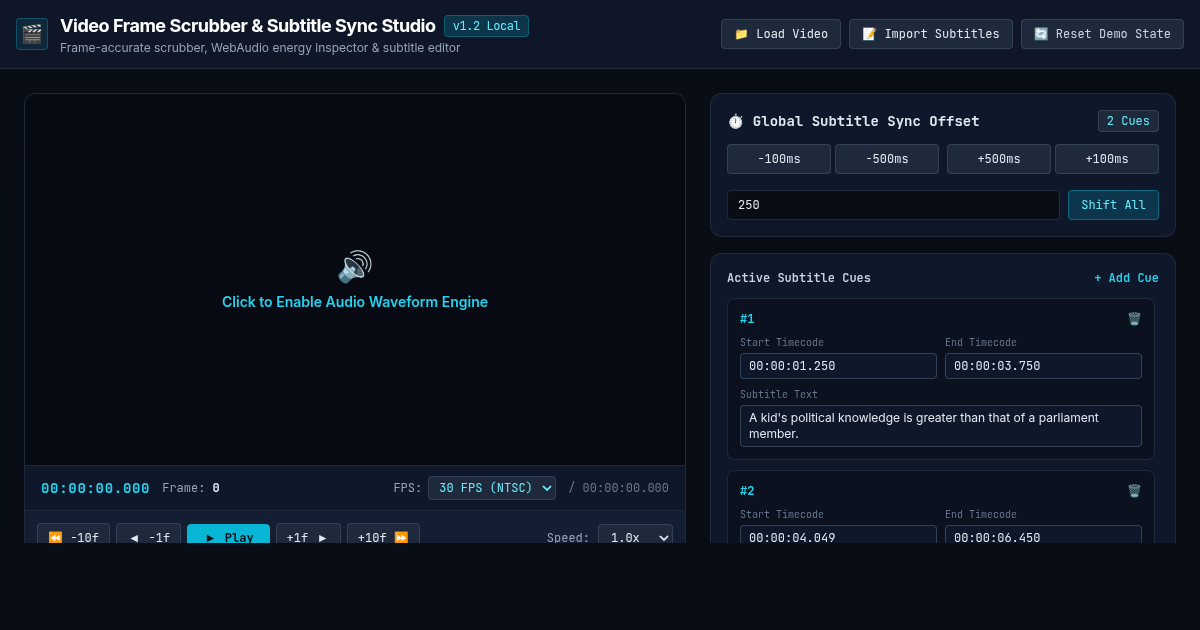Edit cue #1 start timecode 00:00:01.250

[838, 366]
